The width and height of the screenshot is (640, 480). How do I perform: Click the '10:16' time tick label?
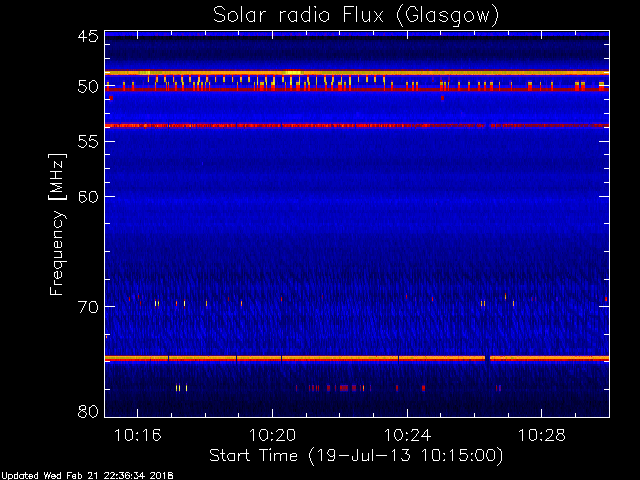(138, 435)
